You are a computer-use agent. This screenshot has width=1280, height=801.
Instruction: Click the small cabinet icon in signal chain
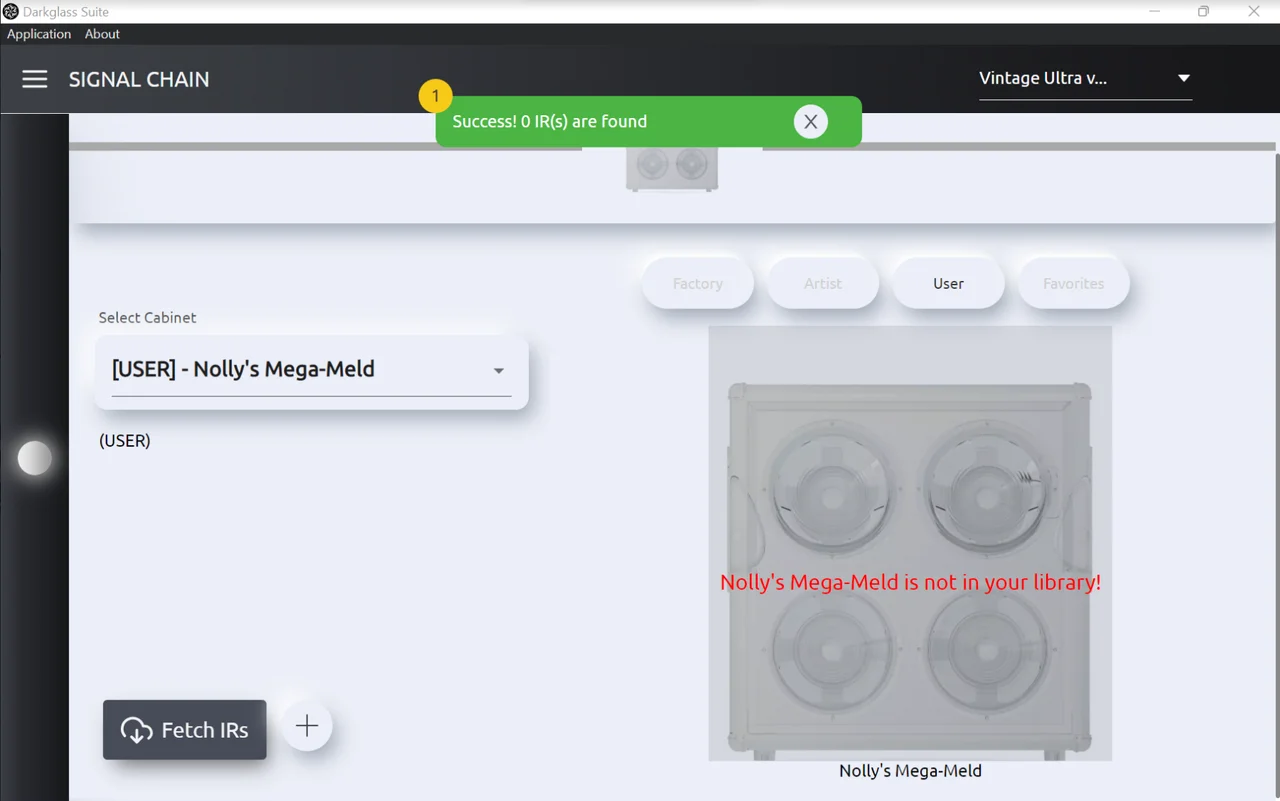pos(671,166)
